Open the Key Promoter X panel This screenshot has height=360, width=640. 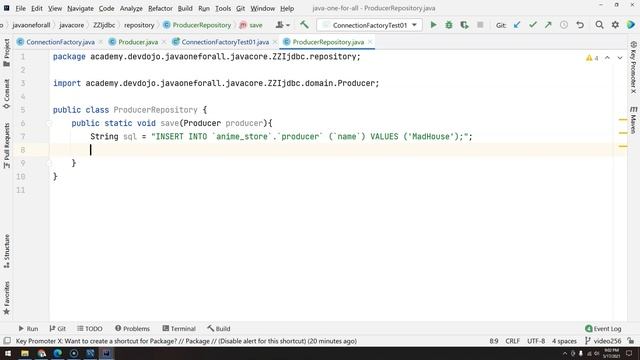[633, 67]
